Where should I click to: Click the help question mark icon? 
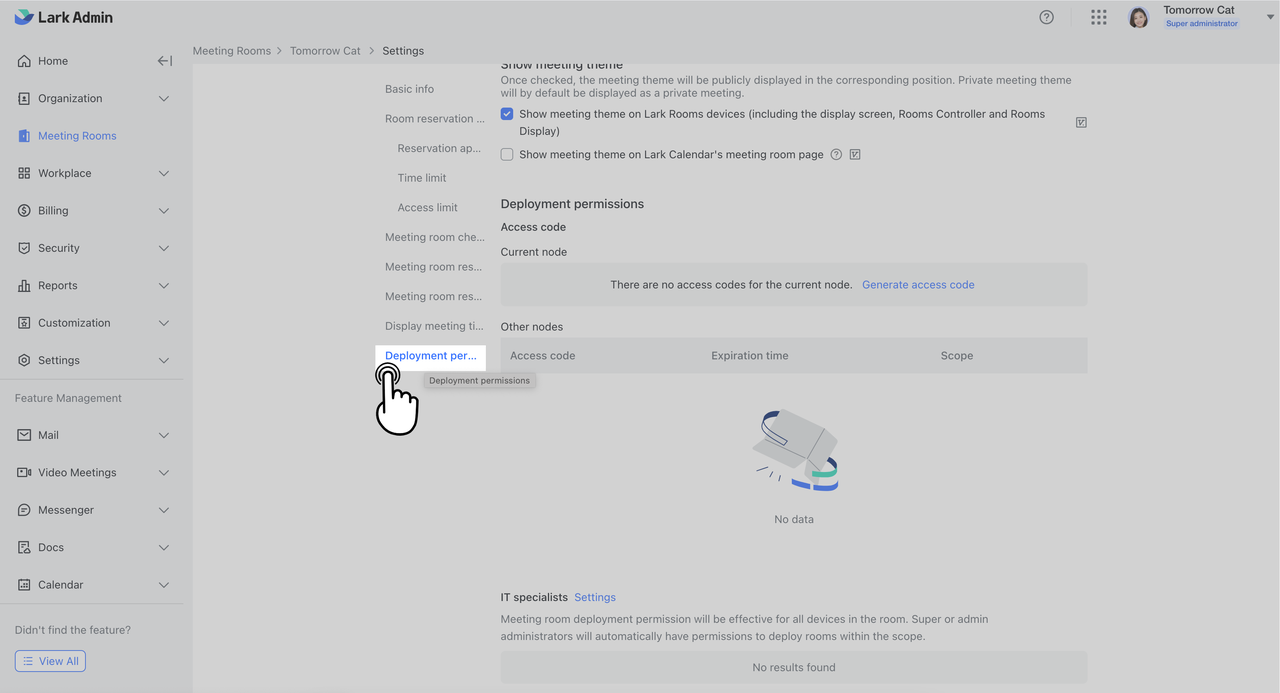pyautogui.click(x=1046, y=17)
